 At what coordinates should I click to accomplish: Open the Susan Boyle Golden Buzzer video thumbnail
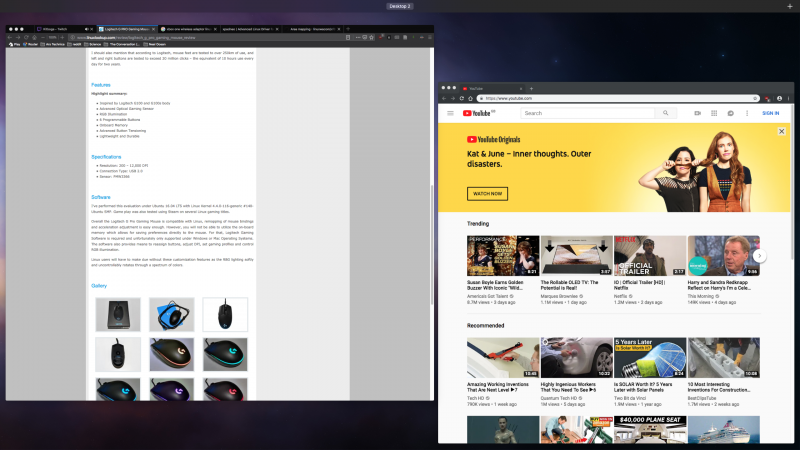click(502, 256)
